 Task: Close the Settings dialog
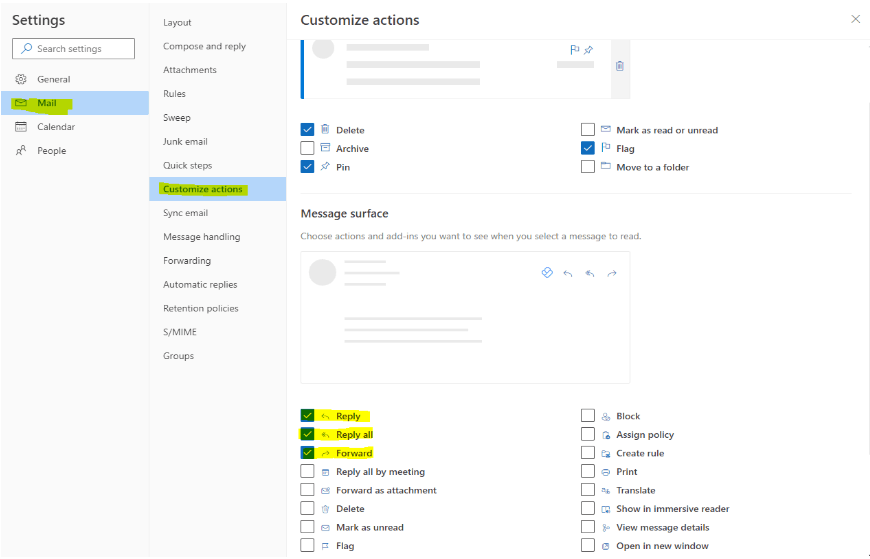(856, 19)
